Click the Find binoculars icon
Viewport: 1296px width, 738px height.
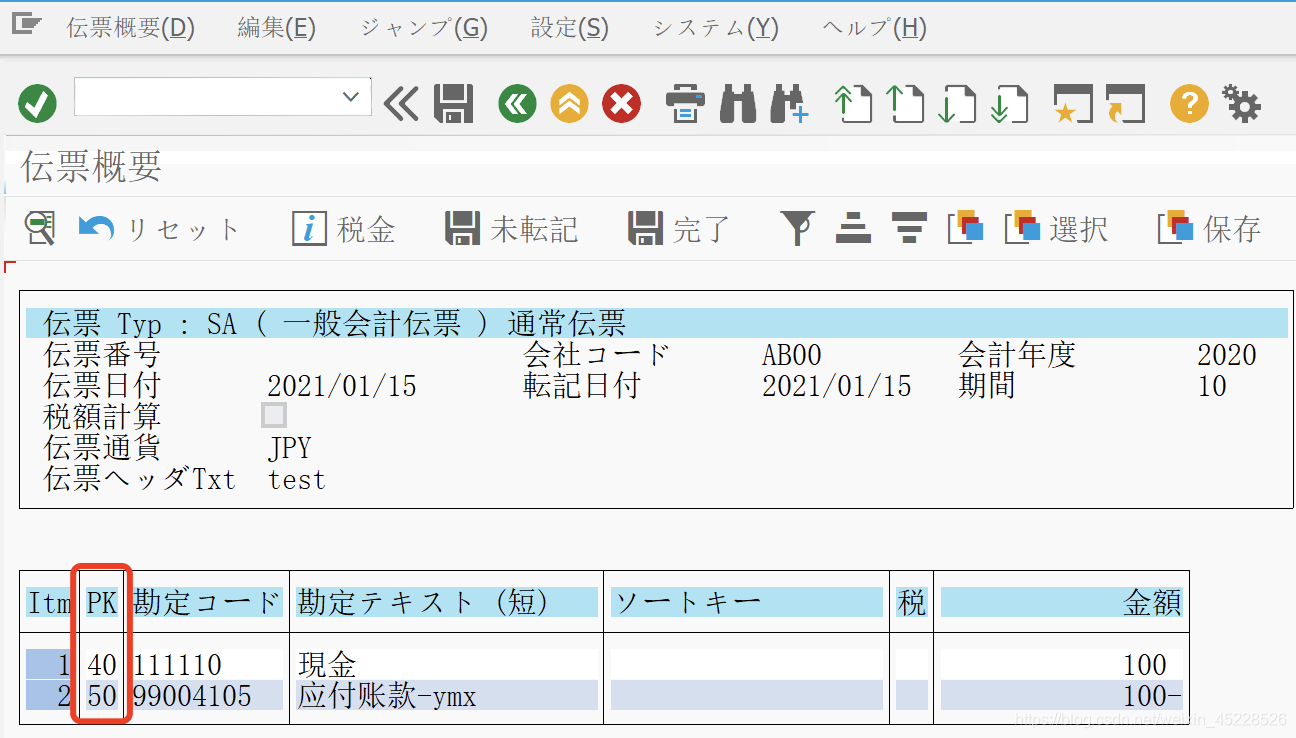click(738, 103)
